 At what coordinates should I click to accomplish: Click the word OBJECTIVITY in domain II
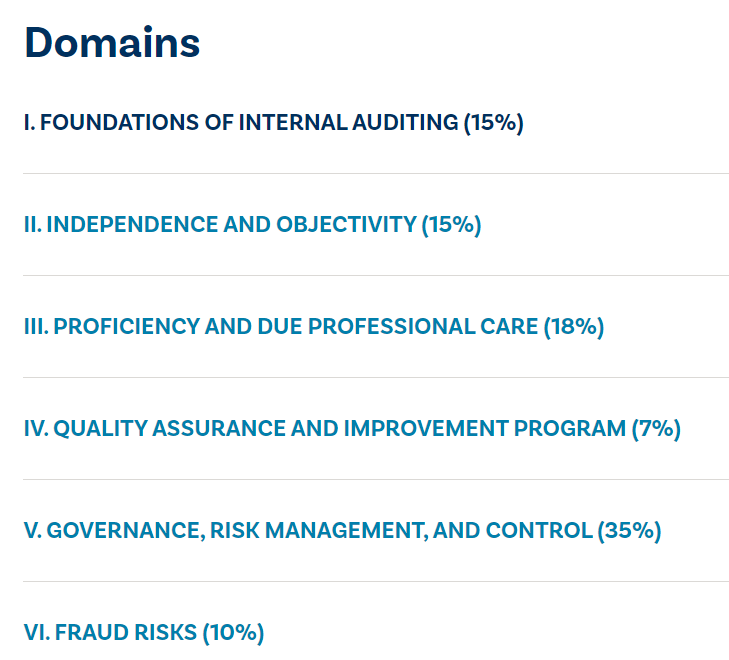(346, 224)
